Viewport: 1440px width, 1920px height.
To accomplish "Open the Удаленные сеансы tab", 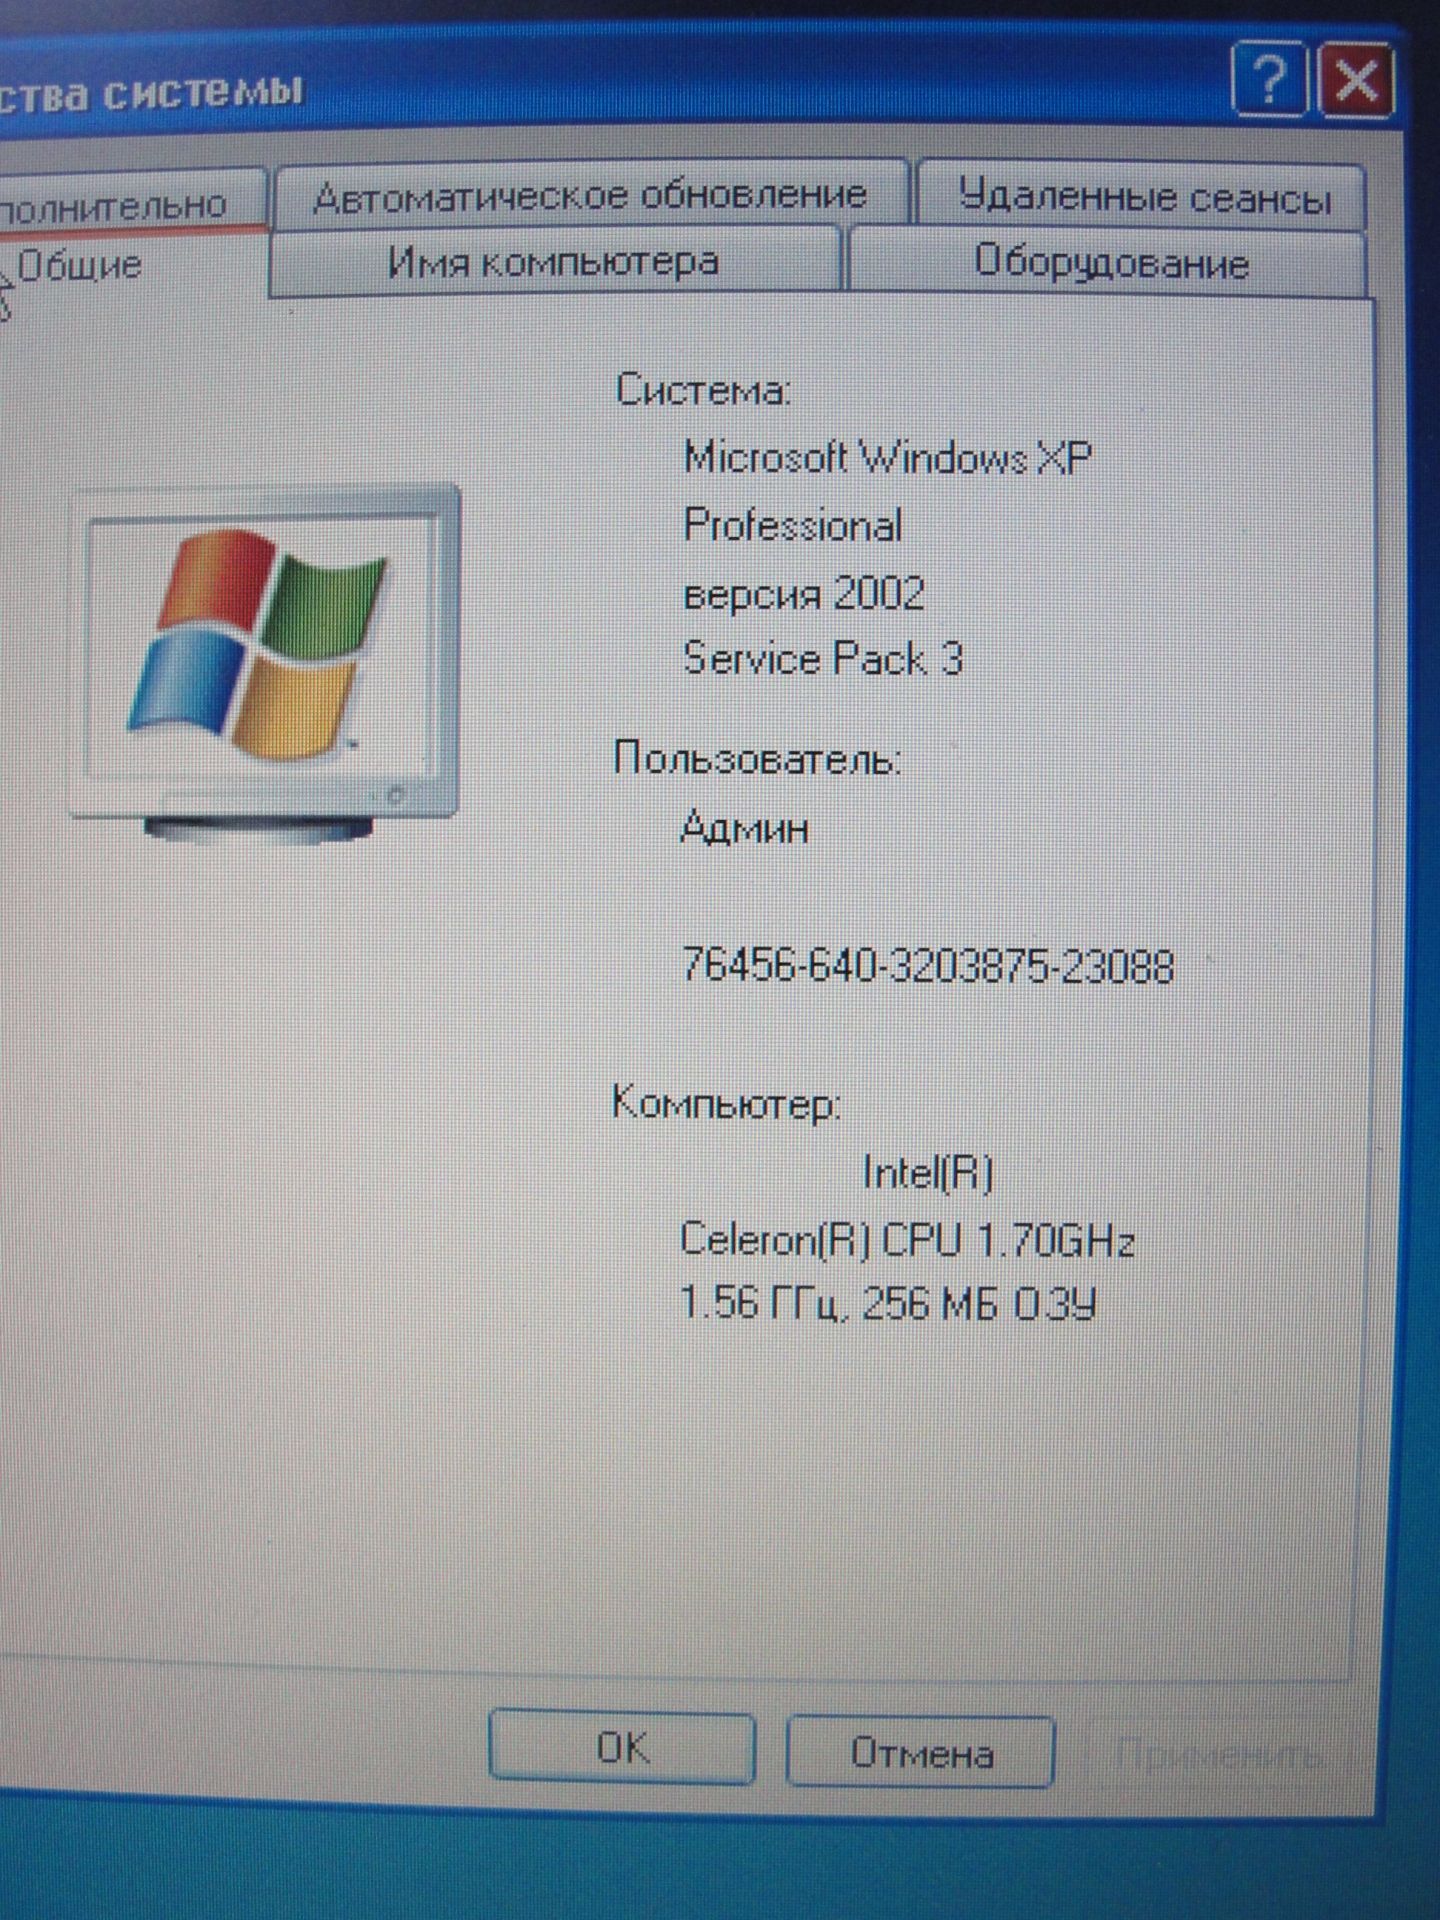I will (x=1143, y=196).
